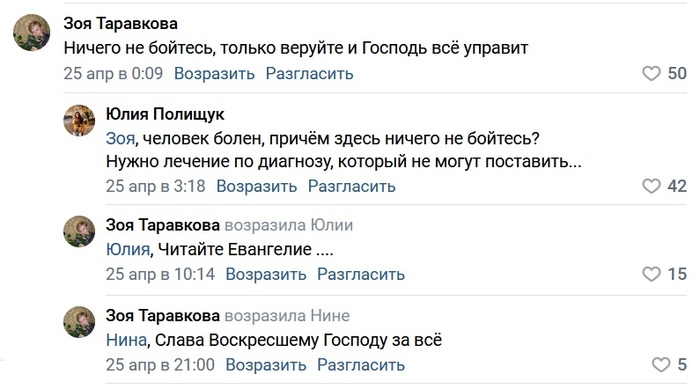Open Зоя Таравкова's avatar on the top comment
700x389 pixels.
(32, 33)
